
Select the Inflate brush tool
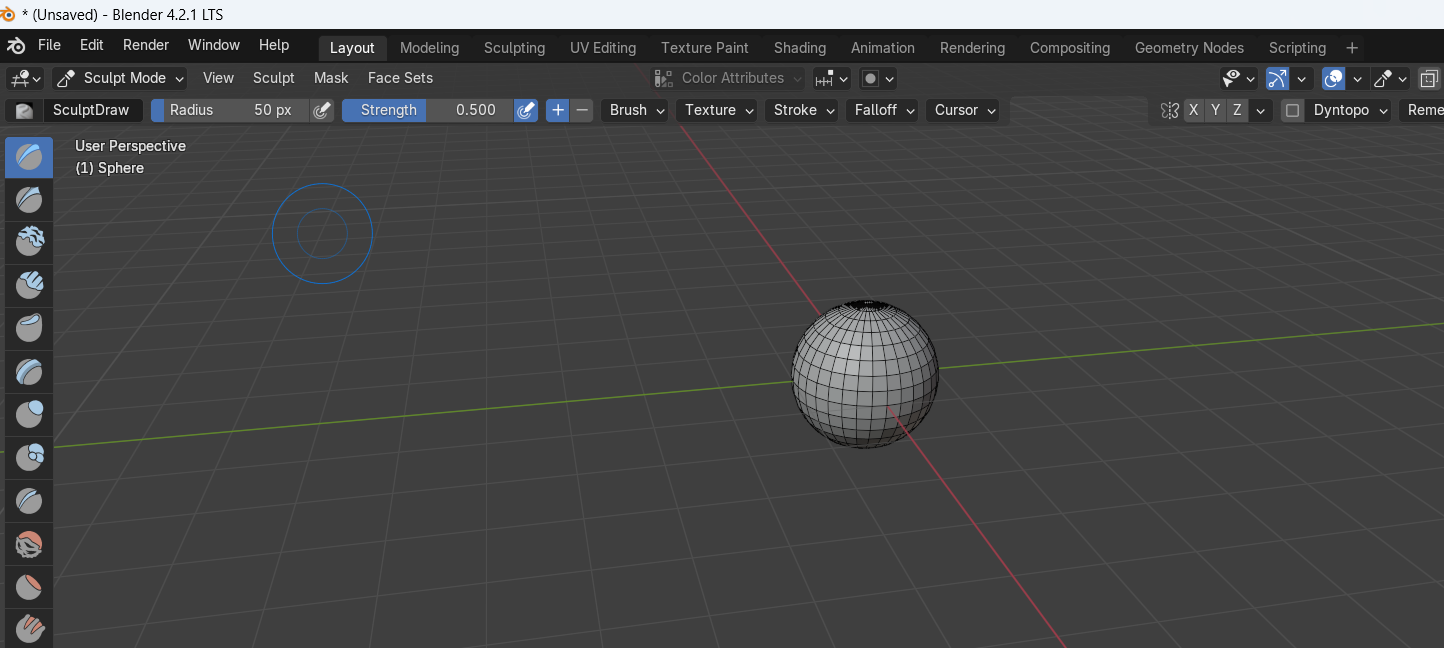click(x=29, y=414)
